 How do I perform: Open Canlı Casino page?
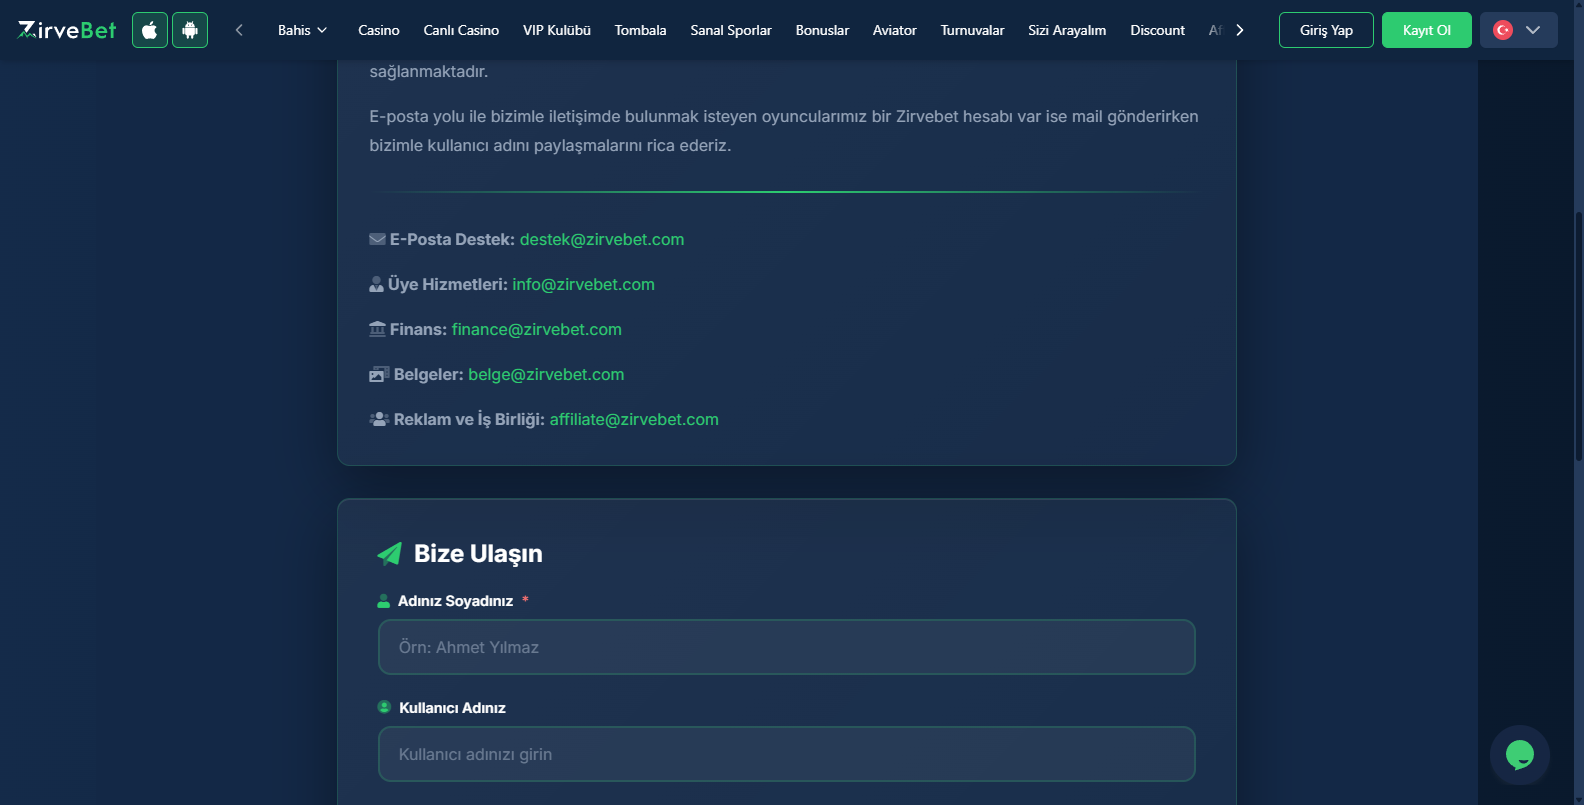tap(461, 30)
